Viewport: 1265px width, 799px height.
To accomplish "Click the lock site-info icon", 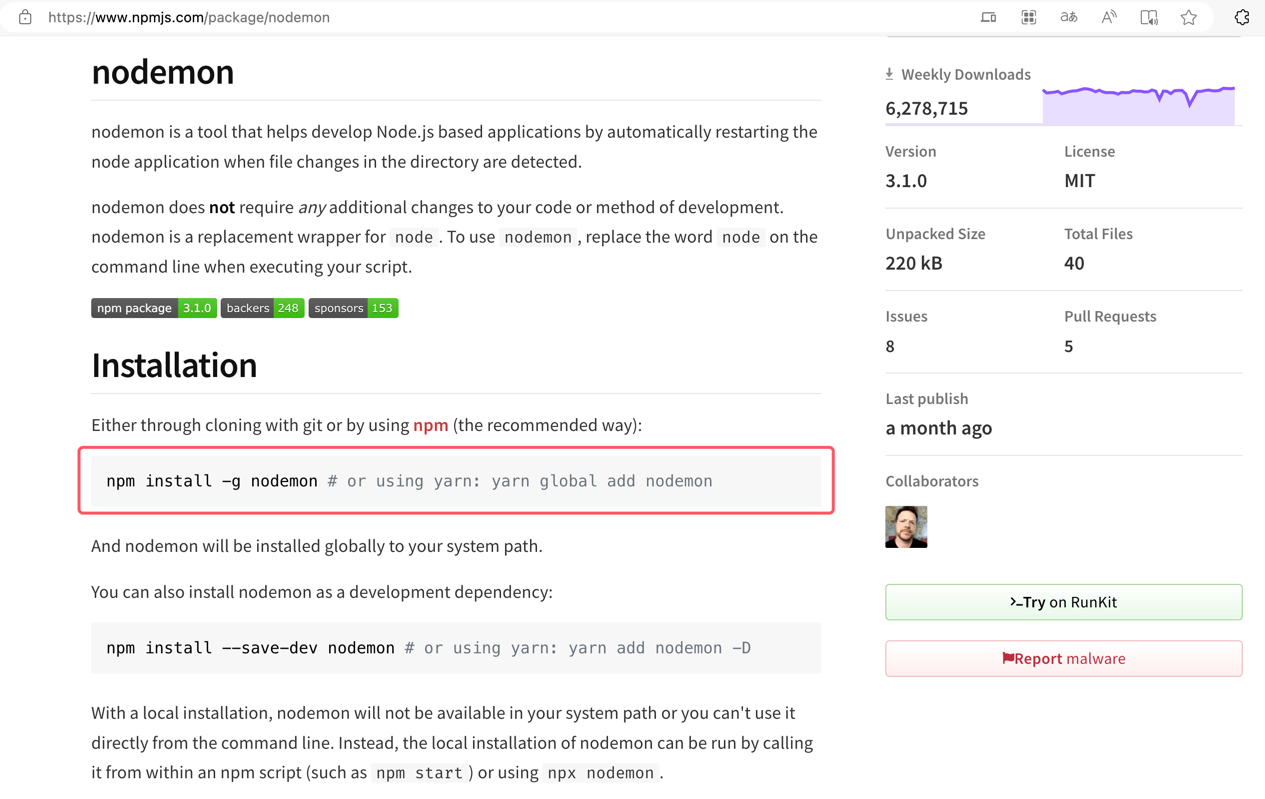I will [25, 17].
